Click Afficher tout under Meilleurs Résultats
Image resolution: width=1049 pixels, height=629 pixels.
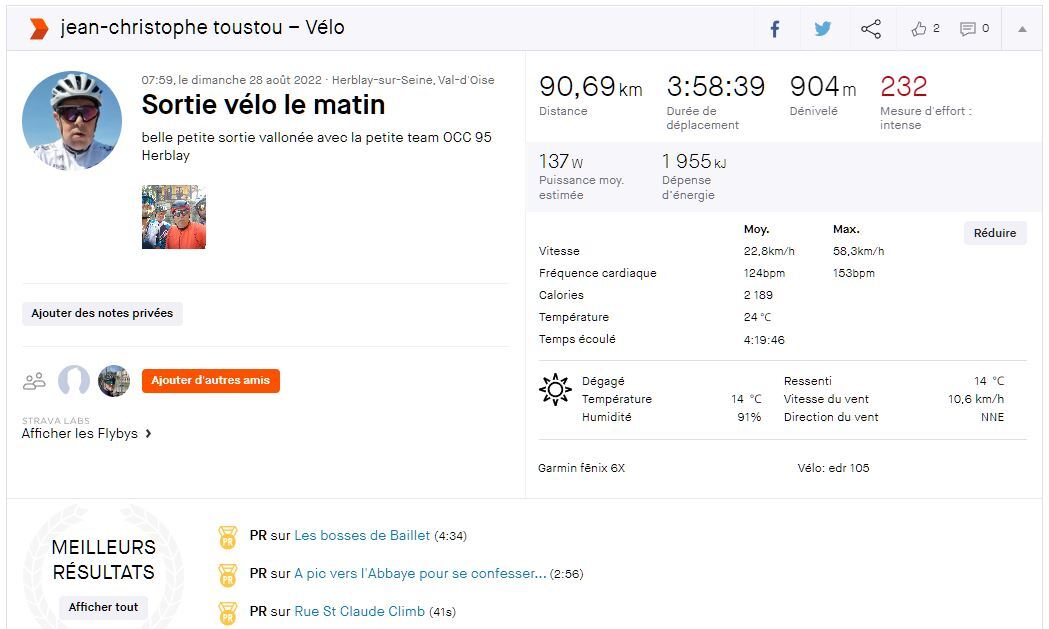[x=104, y=607]
